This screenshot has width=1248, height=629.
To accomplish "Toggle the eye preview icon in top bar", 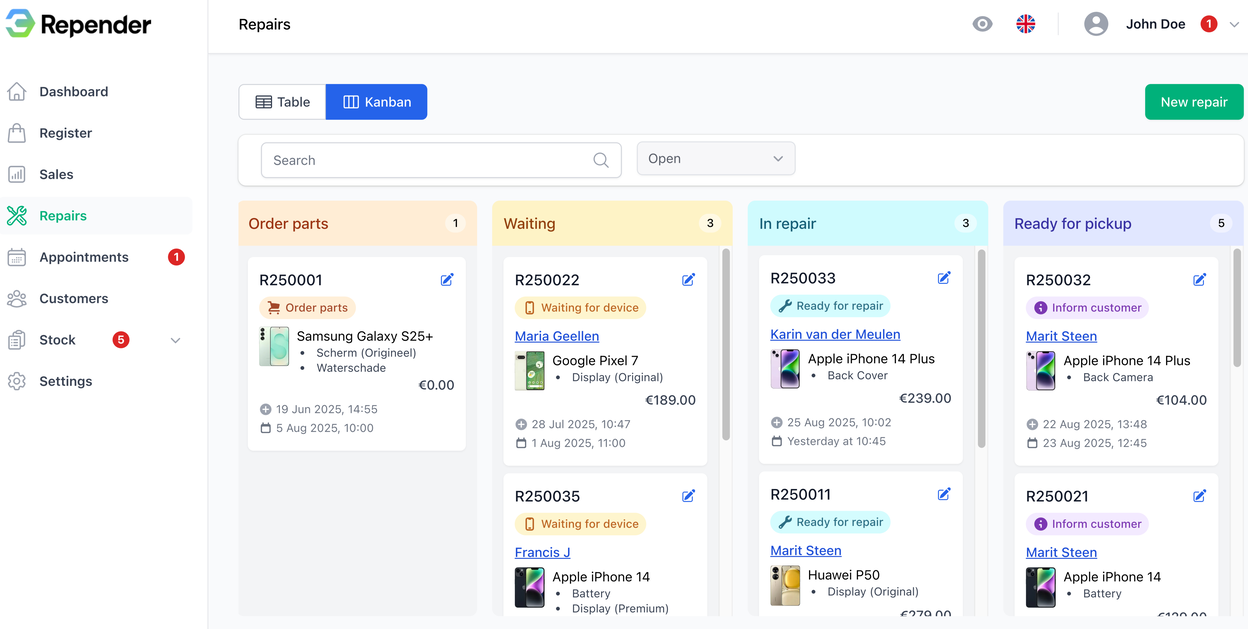I will pyautogui.click(x=982, y=23).
